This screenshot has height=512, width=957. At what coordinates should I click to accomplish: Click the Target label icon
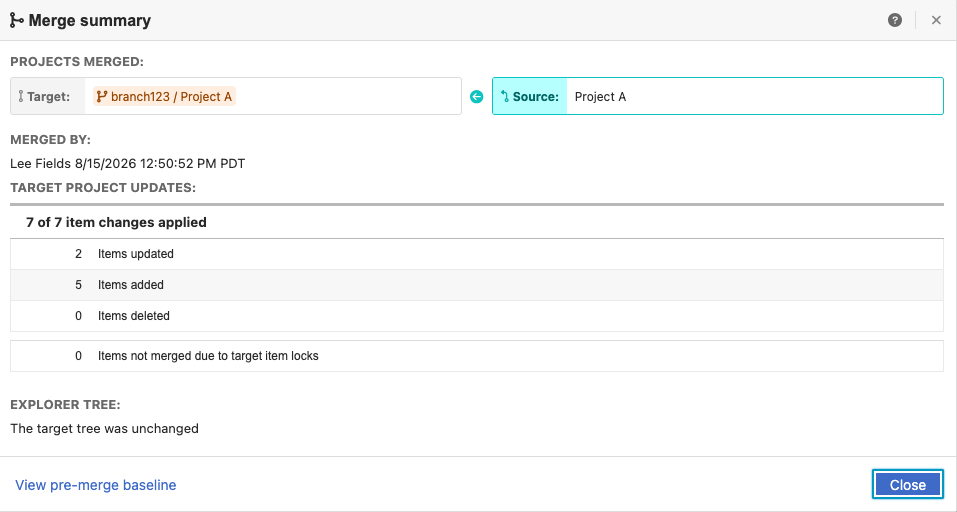[21, 96]
